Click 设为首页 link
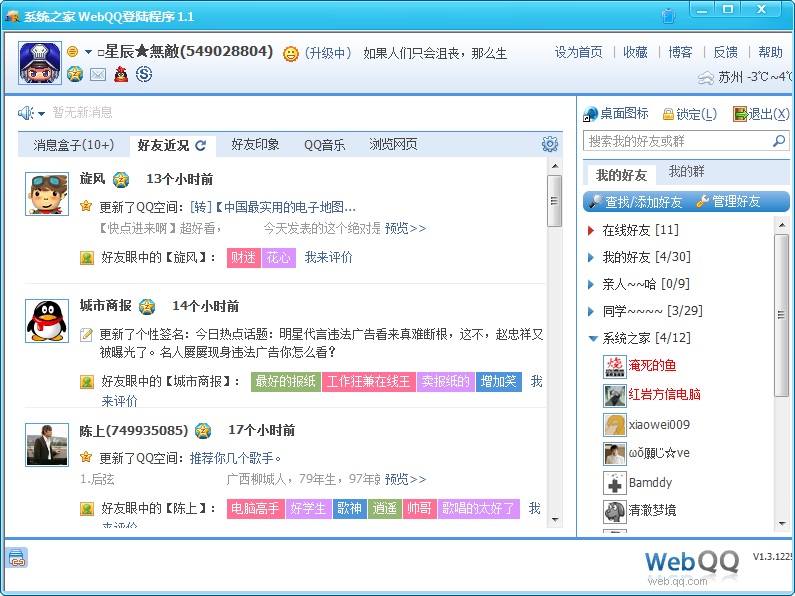The width and height of the screenshot is (795, 596). coord(579,52)
